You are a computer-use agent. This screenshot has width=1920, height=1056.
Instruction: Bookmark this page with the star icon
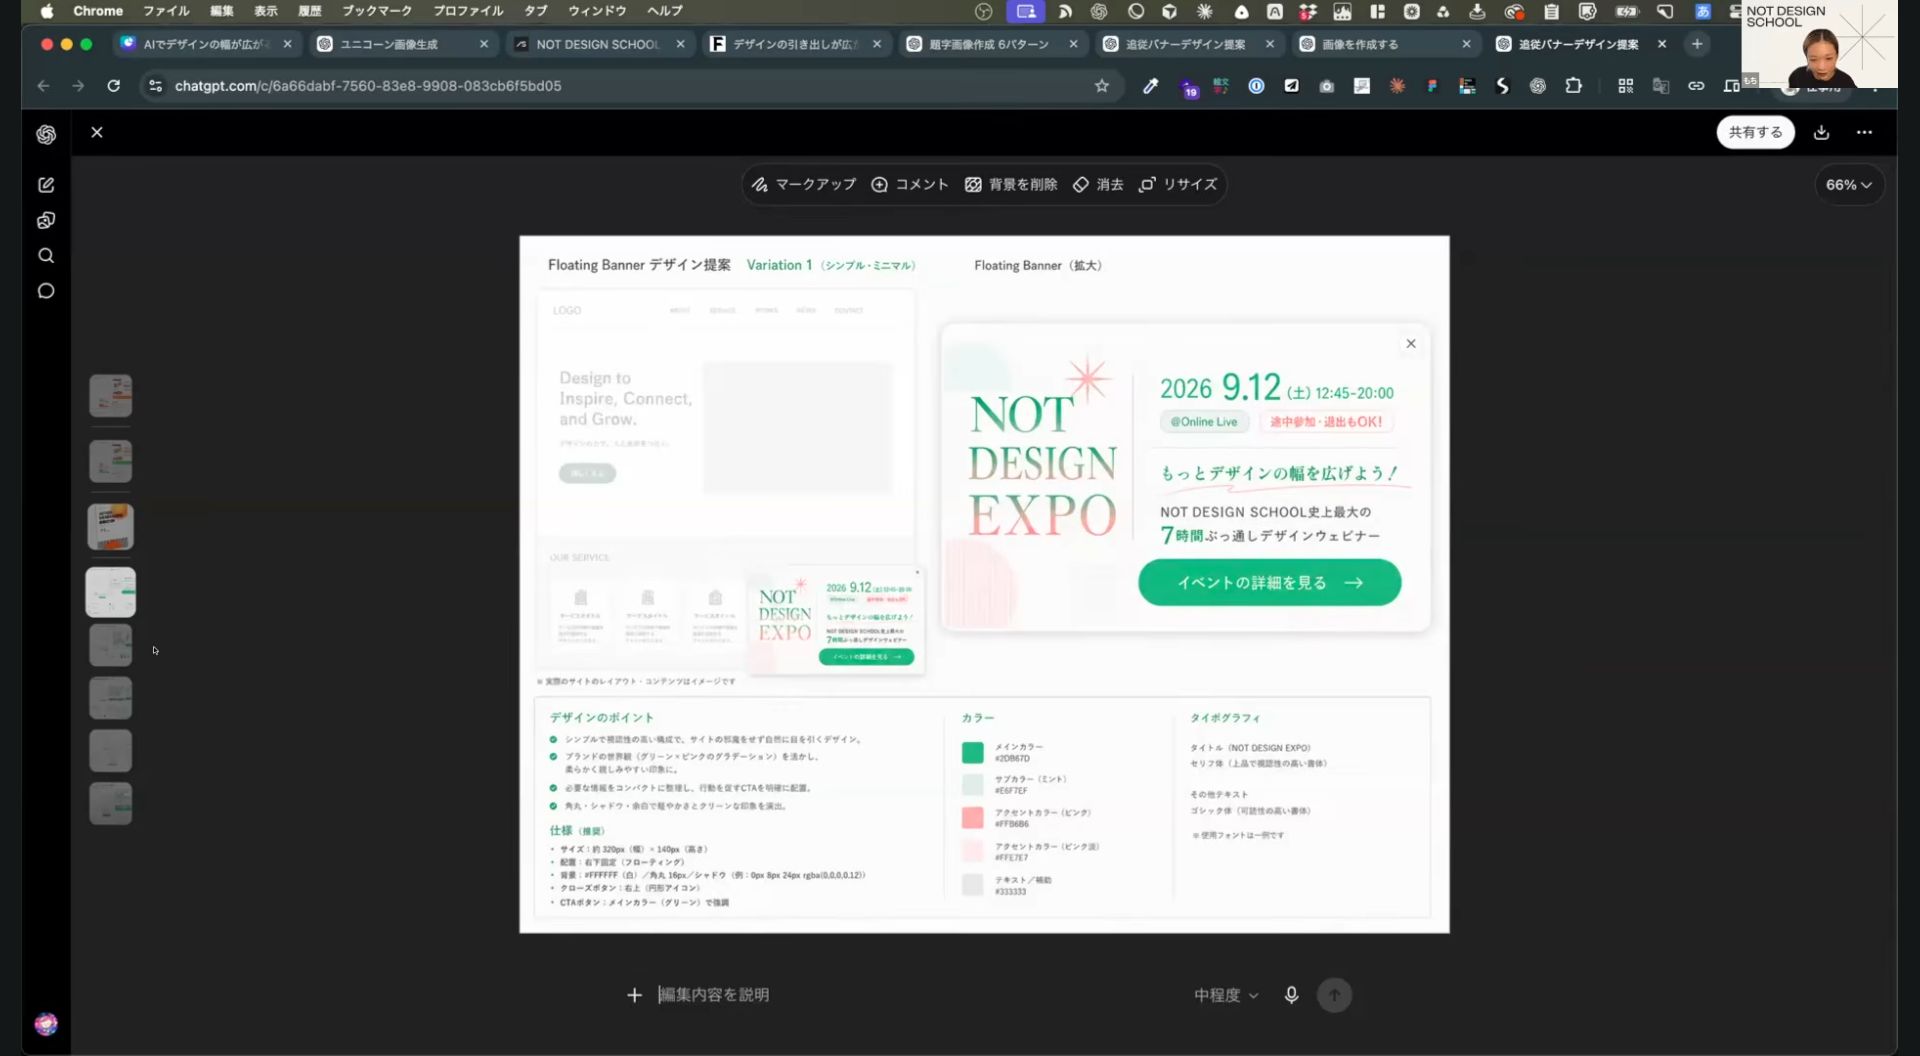[x=1102, y=86]
